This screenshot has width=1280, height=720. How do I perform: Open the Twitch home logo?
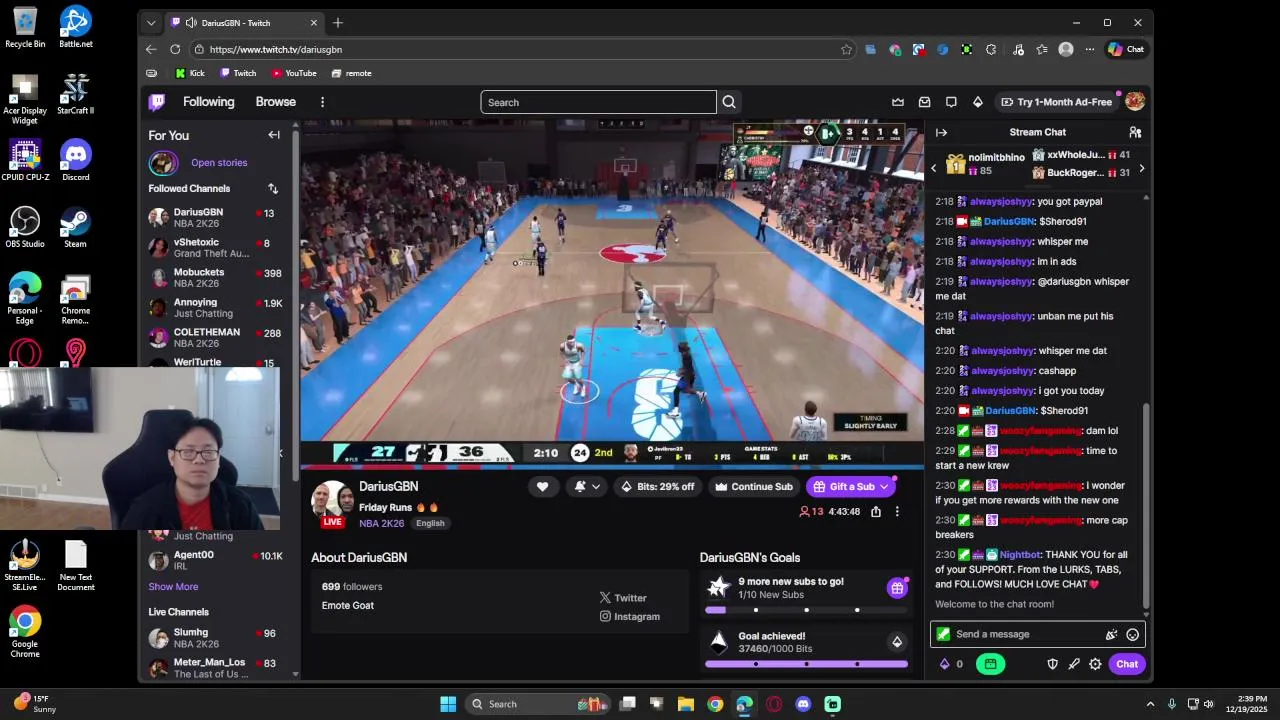coord(157,102)
